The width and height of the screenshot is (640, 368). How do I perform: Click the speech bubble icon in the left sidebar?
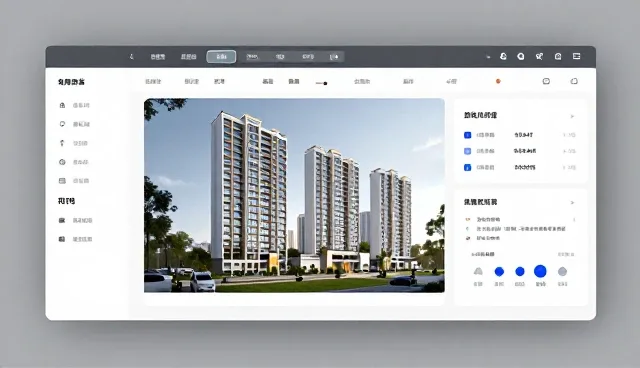coord(62,124)
